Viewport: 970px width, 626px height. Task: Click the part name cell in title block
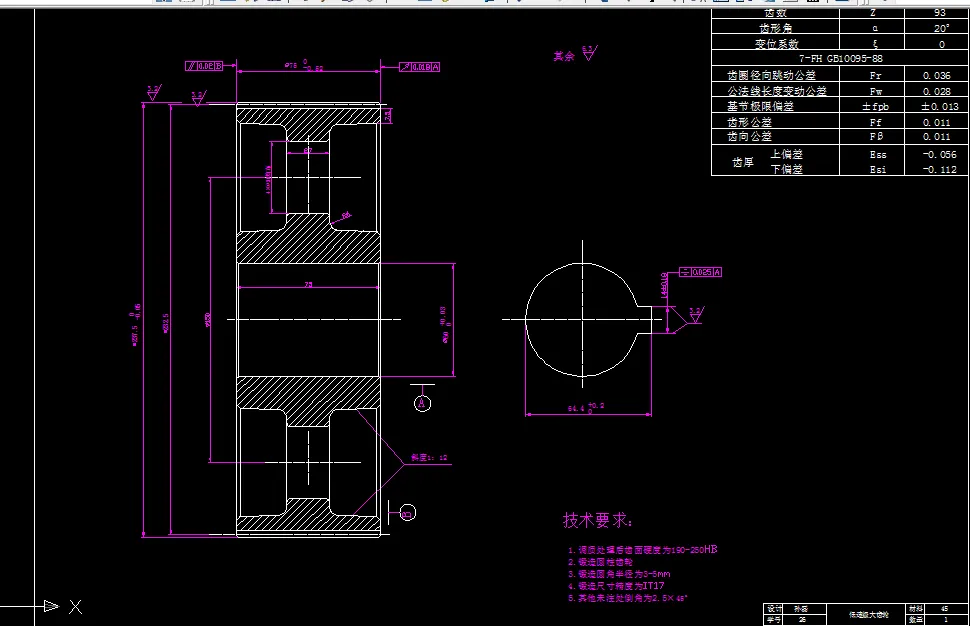click(868, 615)
